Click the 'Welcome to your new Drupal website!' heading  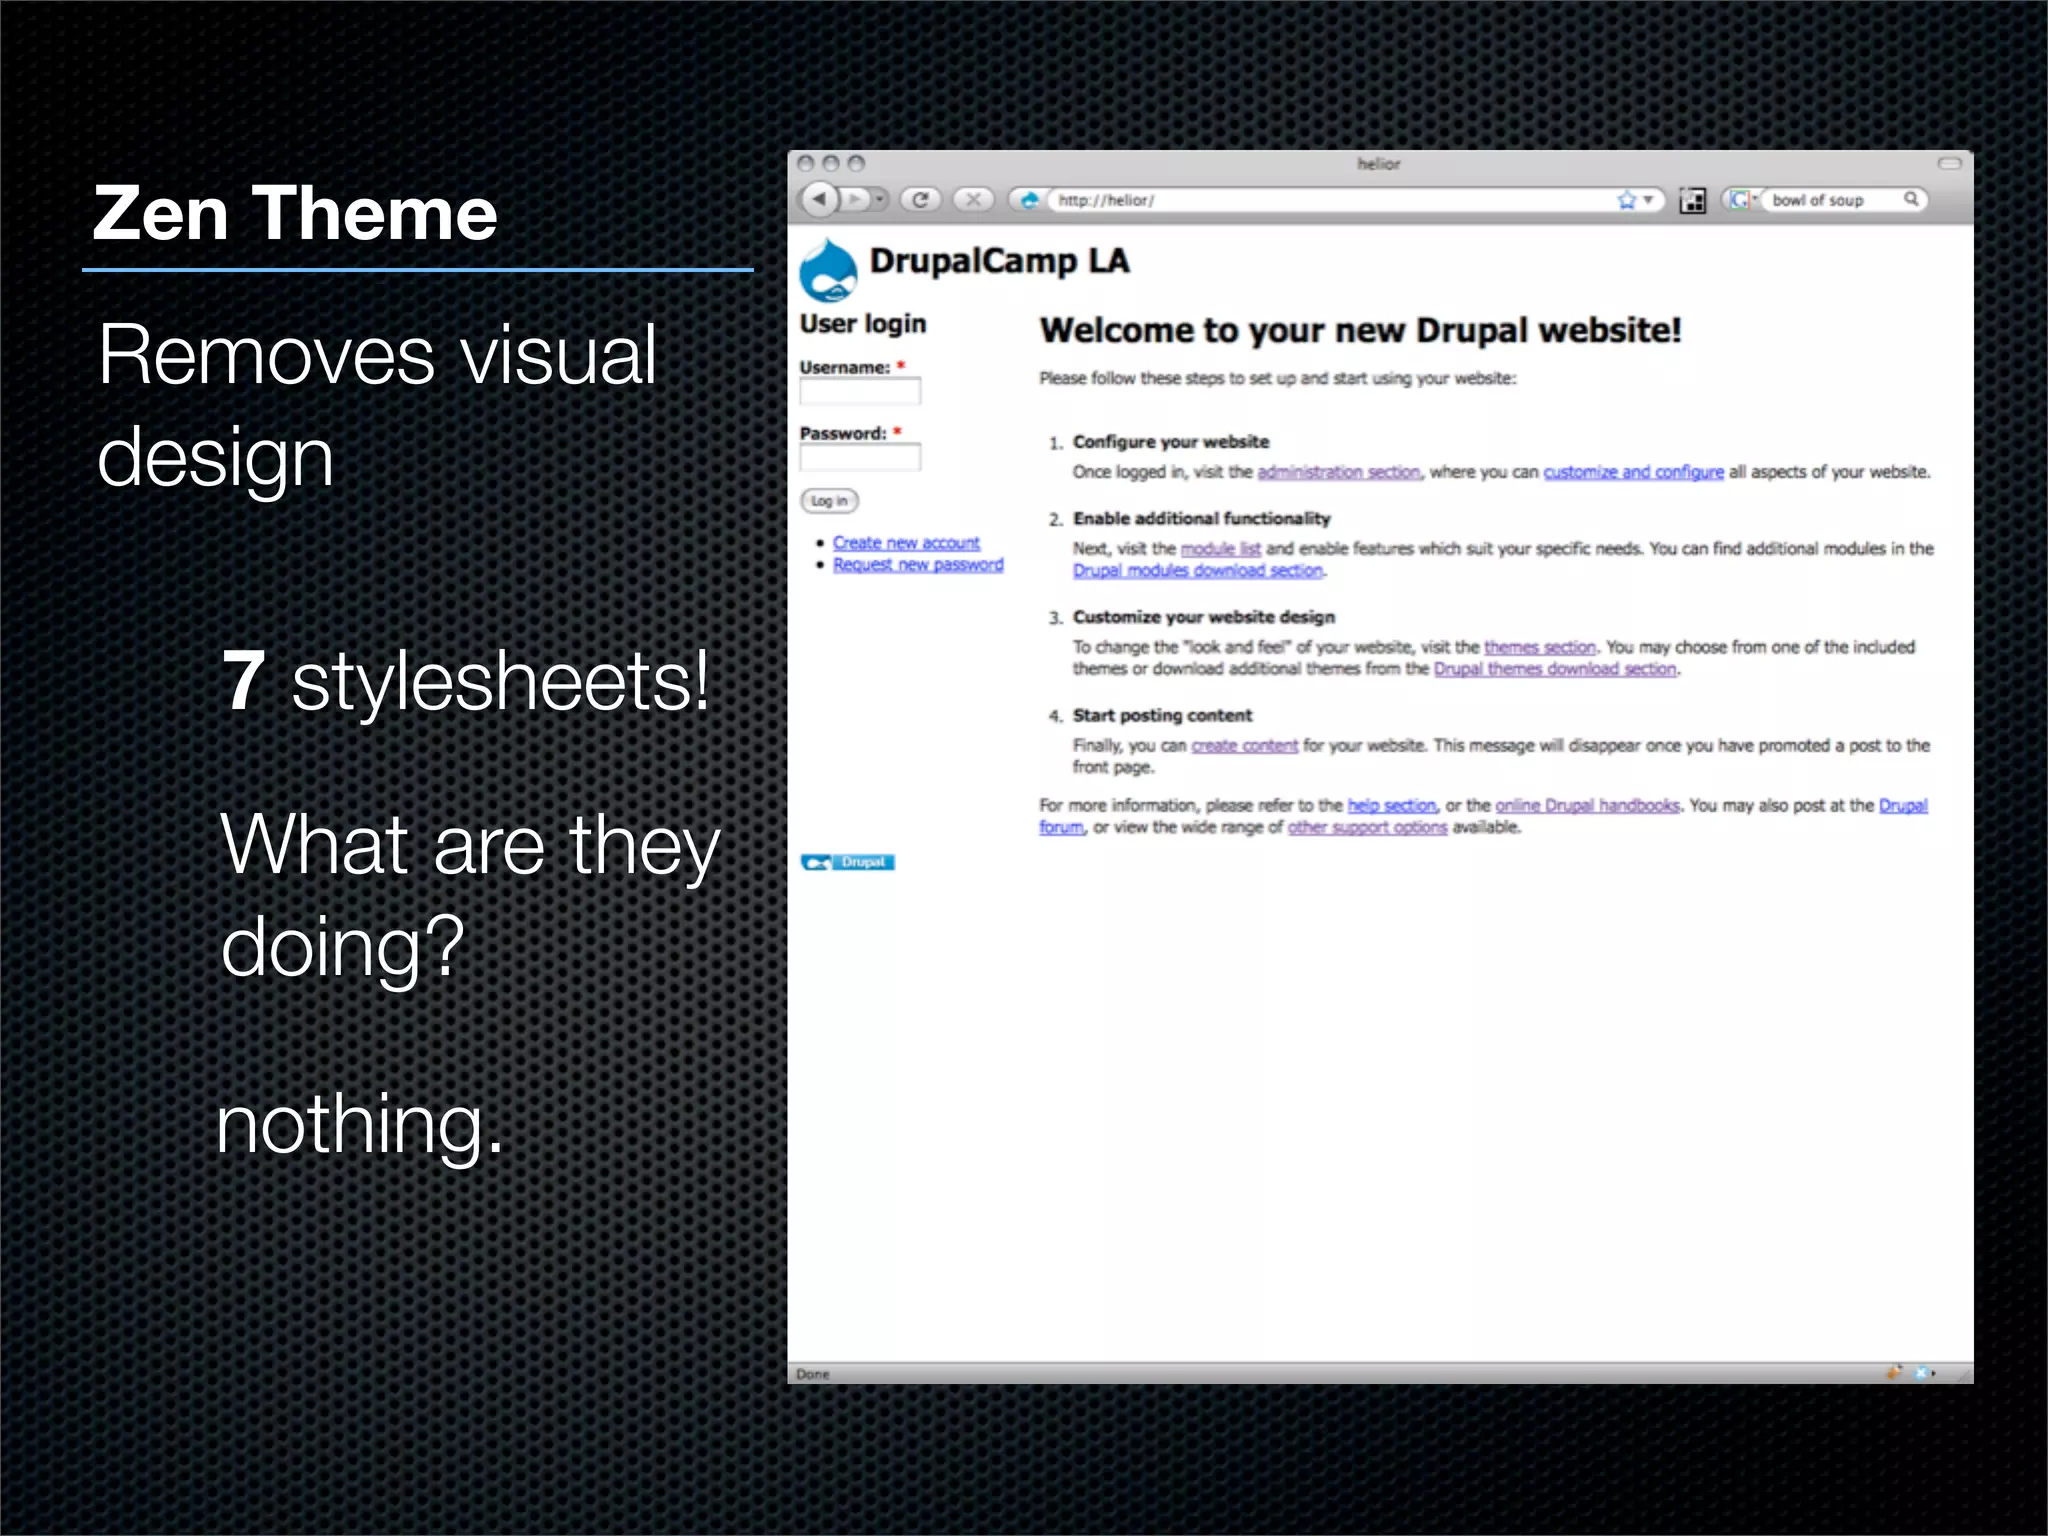(x=1360, y=330)
